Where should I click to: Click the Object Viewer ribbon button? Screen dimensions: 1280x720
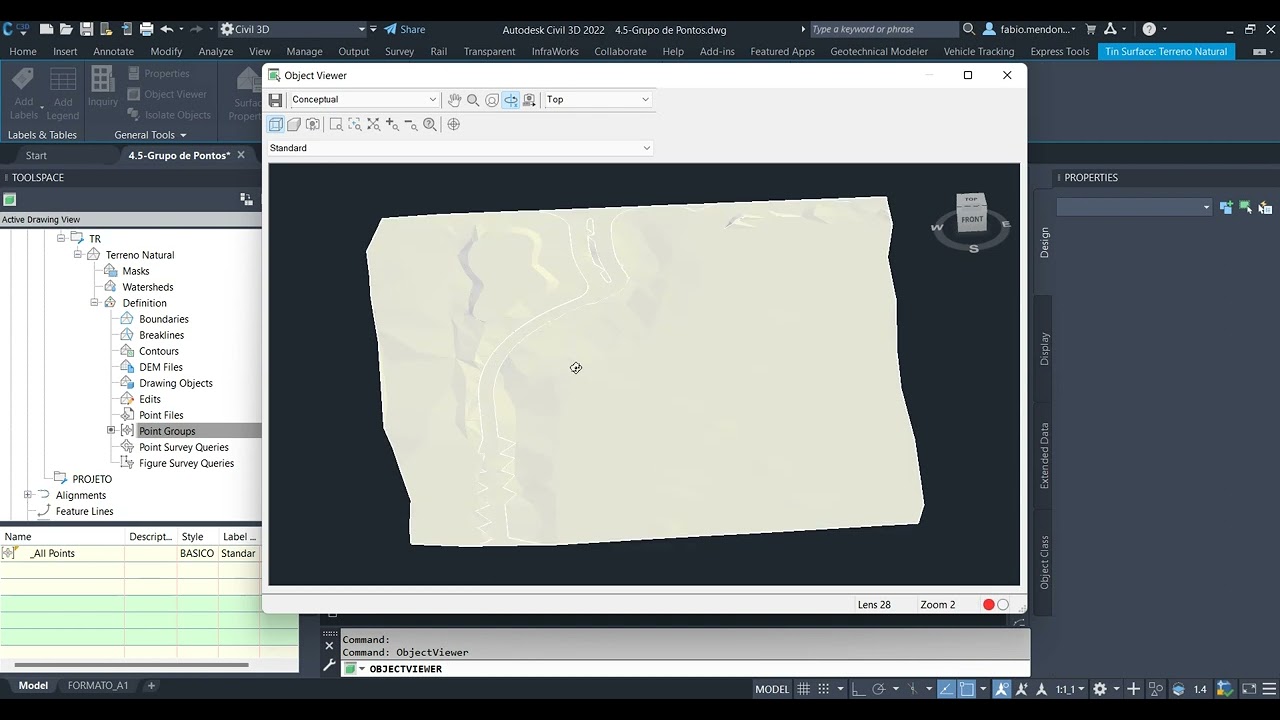167,94
